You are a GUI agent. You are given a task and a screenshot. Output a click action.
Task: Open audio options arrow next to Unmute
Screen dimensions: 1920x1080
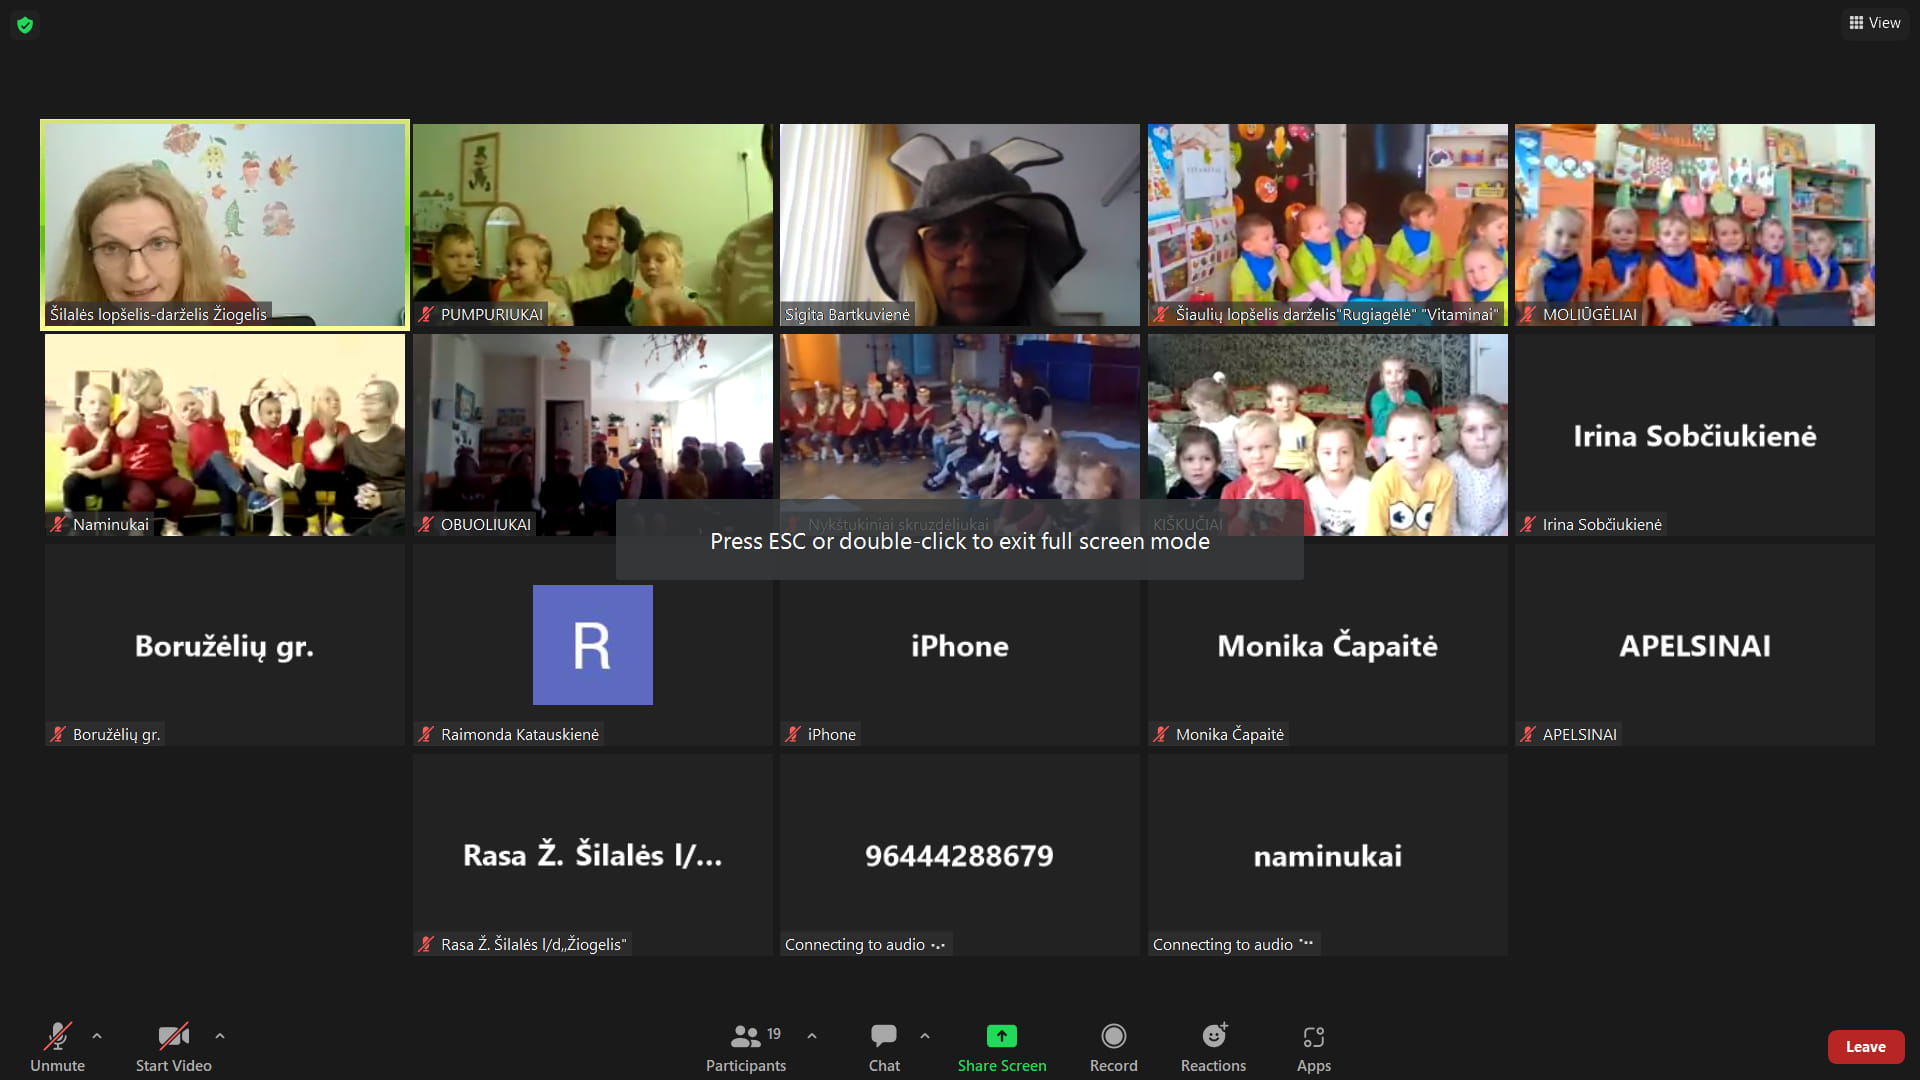97,1036
